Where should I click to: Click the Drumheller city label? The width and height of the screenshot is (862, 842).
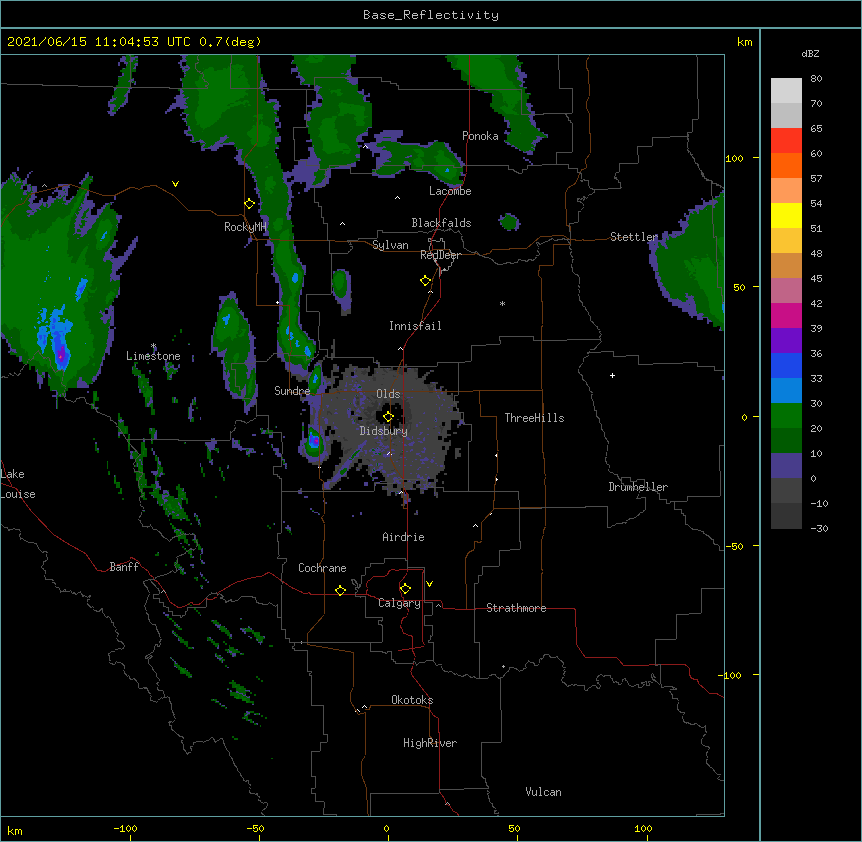pos(638,487)
